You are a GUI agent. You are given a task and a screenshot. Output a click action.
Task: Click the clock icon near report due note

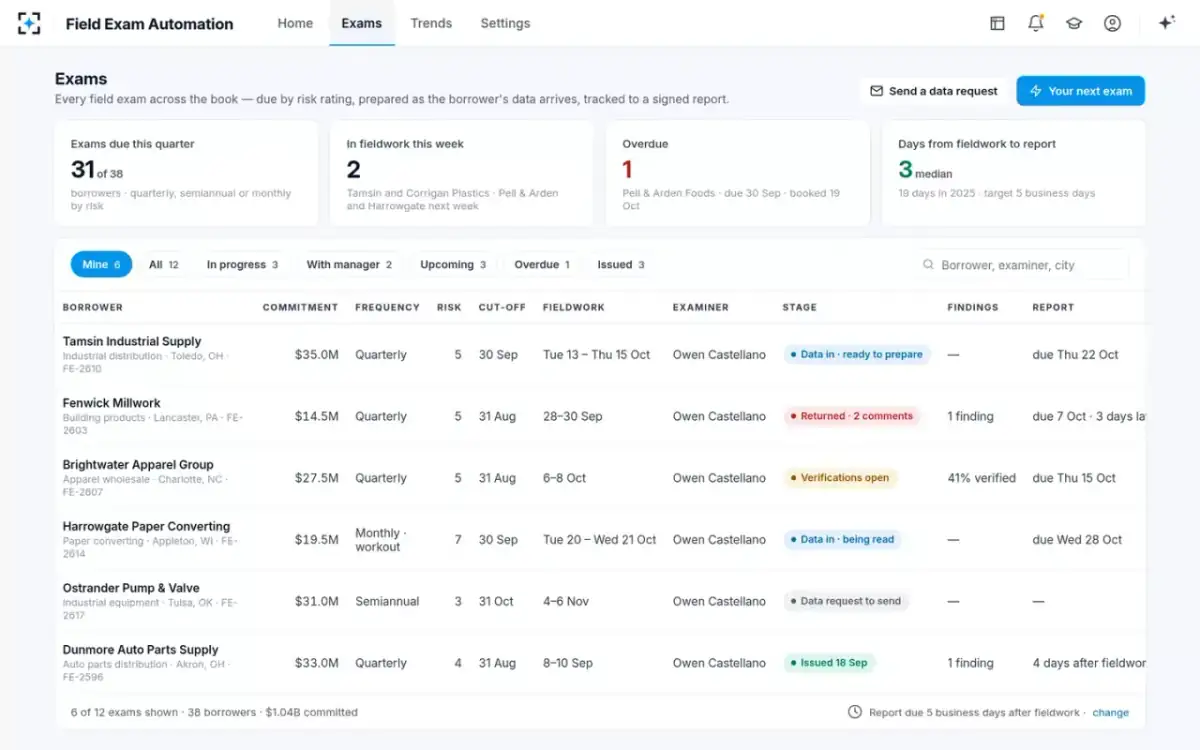pos(855,712)
